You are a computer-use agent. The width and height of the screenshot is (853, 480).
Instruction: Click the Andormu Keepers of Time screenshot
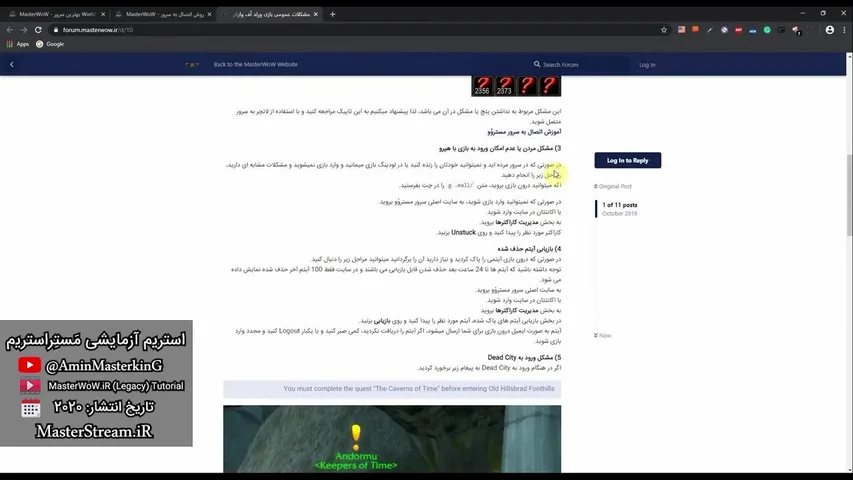[392, 439]
